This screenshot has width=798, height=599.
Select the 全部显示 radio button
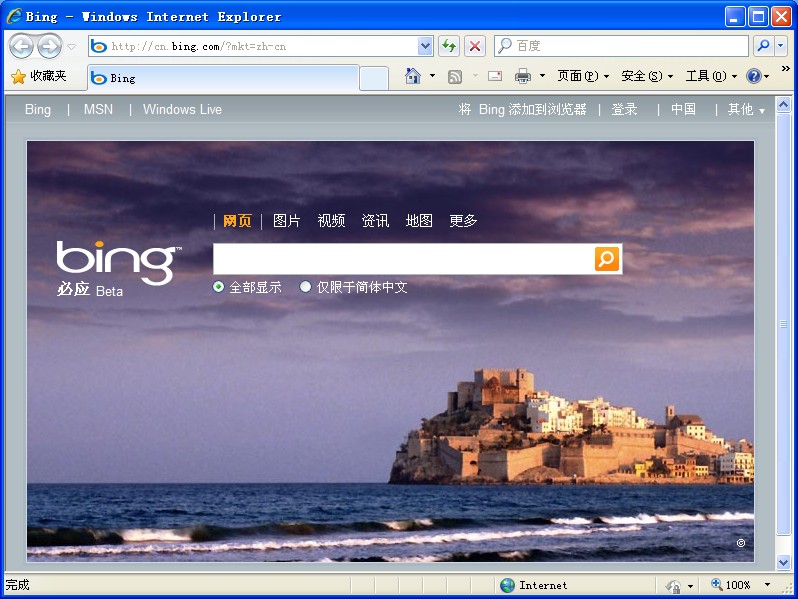point(218,287)
